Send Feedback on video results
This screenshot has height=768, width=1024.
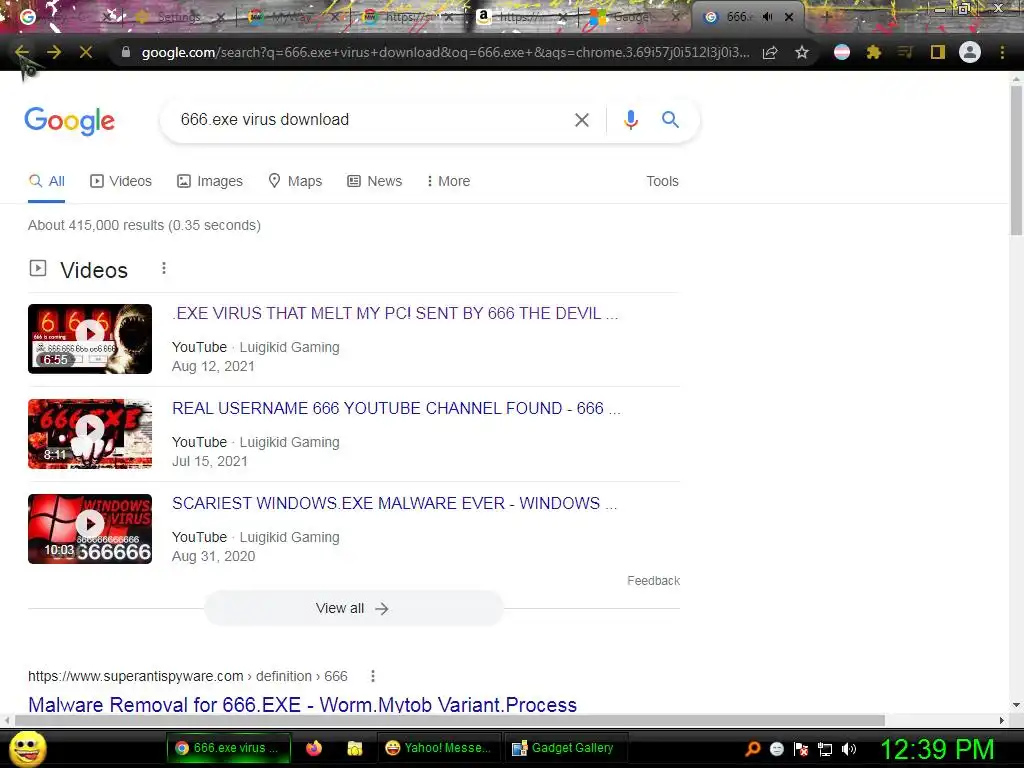[x=653, y=581]
